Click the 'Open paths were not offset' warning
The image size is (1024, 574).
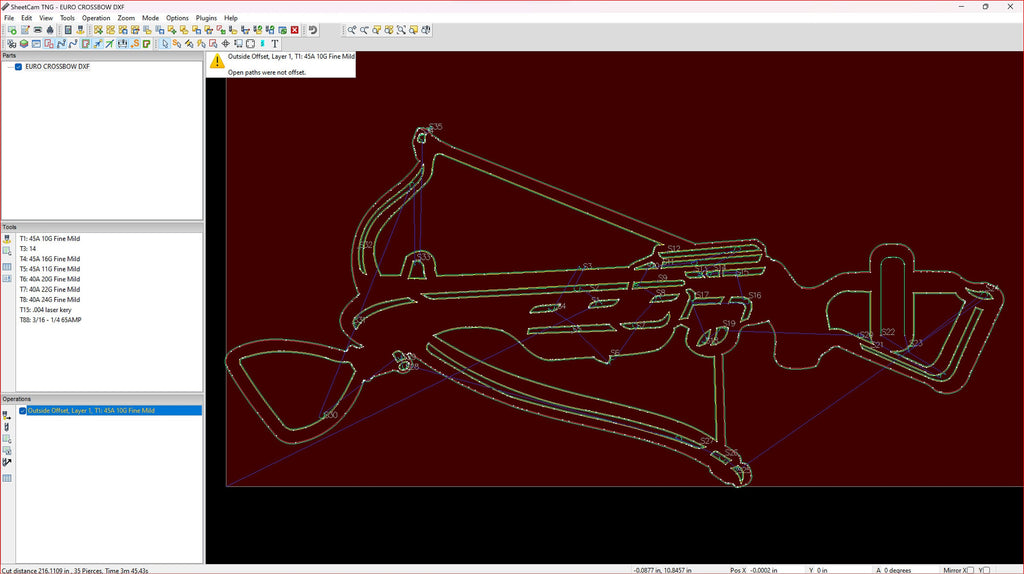pos(266,72)
